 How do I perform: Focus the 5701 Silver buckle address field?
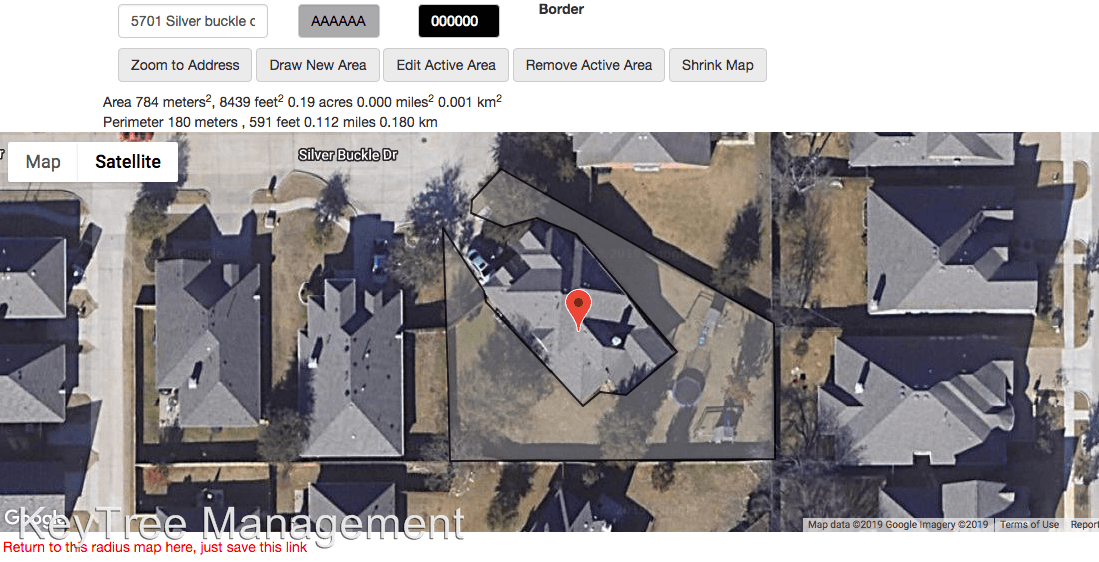193,21
